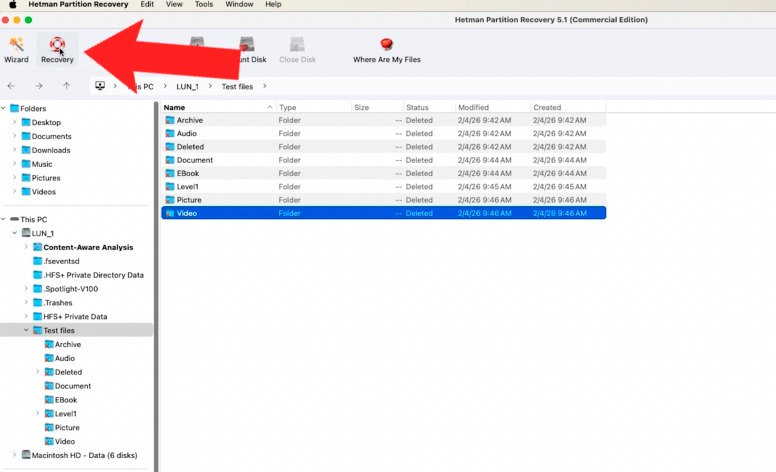Open the Window menu
Screen dimensions: 776x472
[x=239, y=4]
